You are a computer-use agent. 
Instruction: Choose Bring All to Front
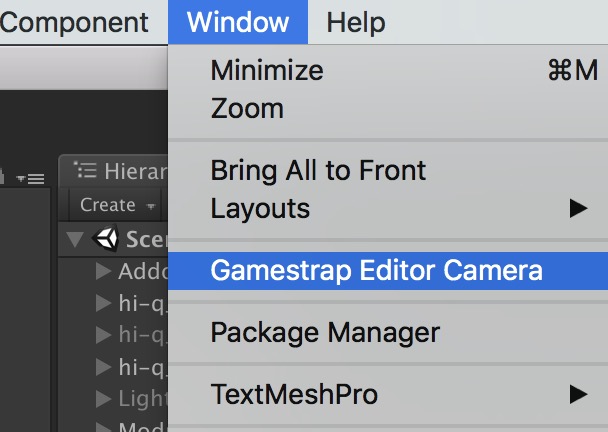(388, 171)
